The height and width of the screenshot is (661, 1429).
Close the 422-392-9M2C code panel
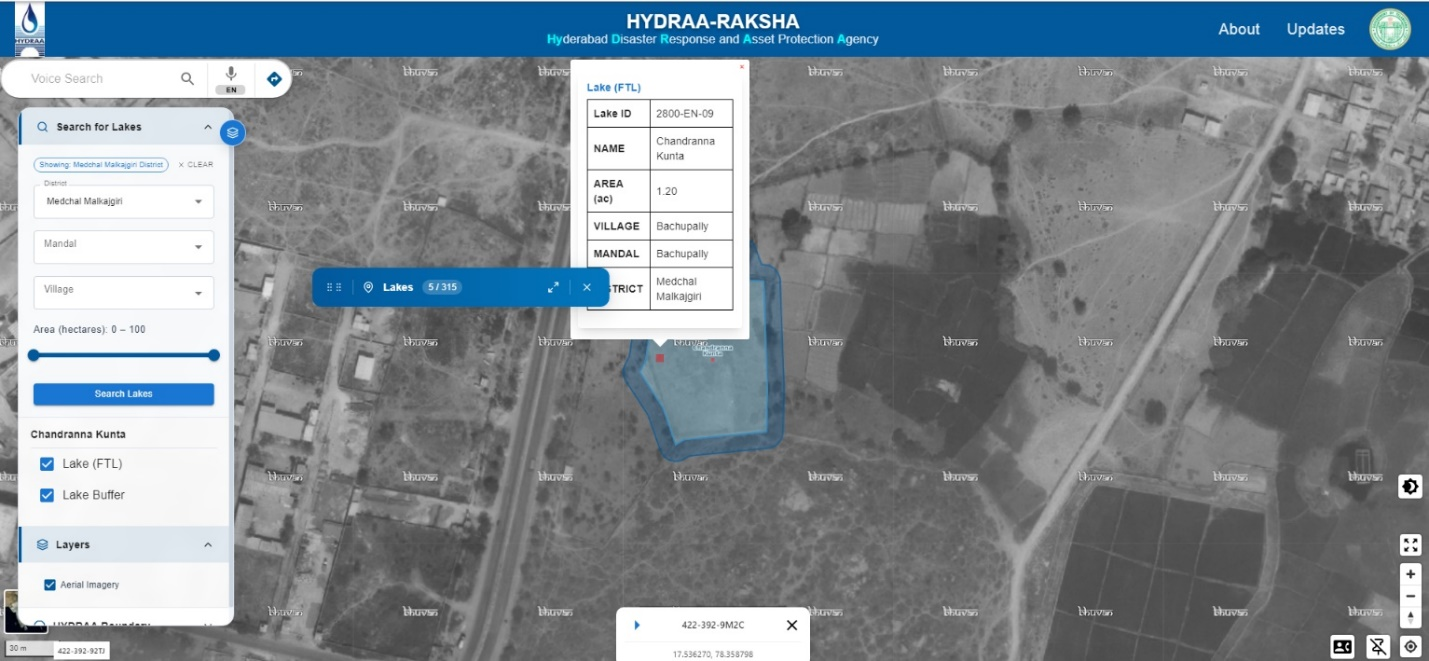792,625
